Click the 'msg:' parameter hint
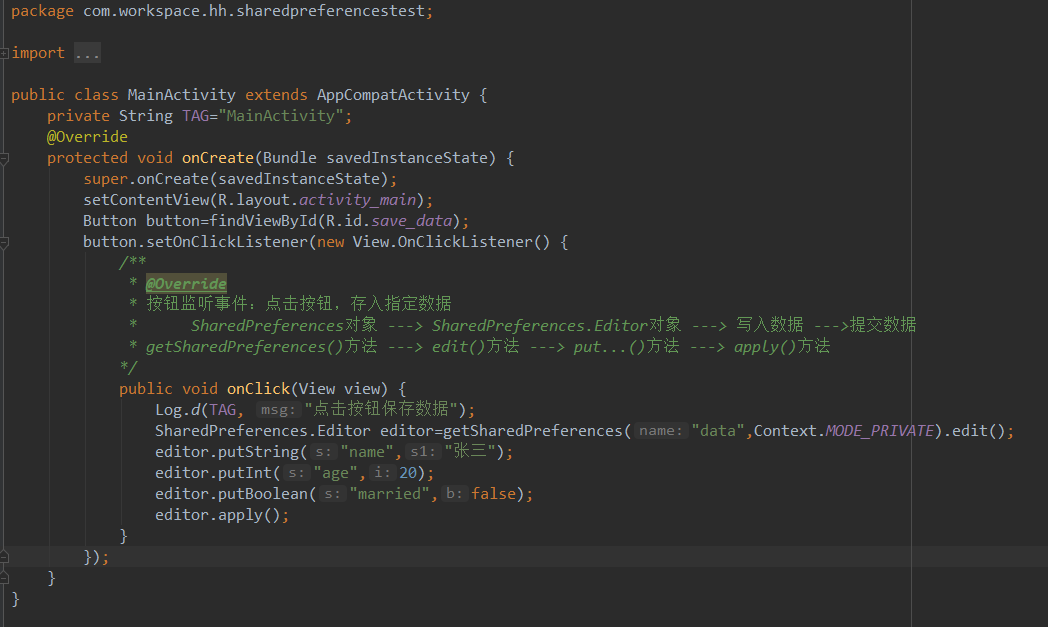 point(278,410)
